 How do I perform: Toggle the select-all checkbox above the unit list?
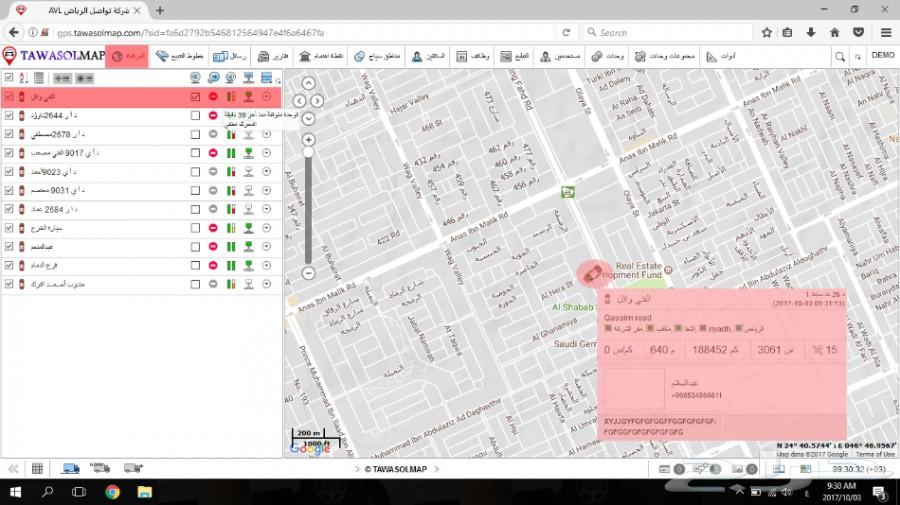pos(9,77)
